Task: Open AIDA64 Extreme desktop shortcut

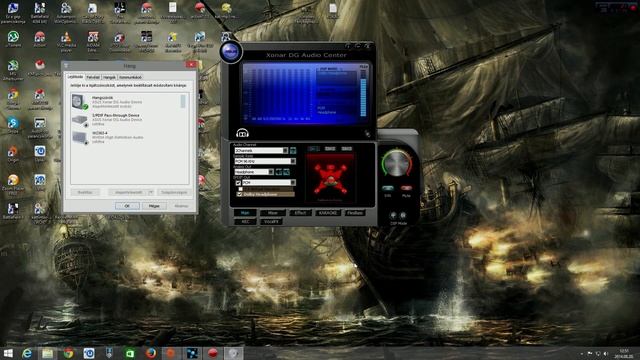Action: click(93, 42)
